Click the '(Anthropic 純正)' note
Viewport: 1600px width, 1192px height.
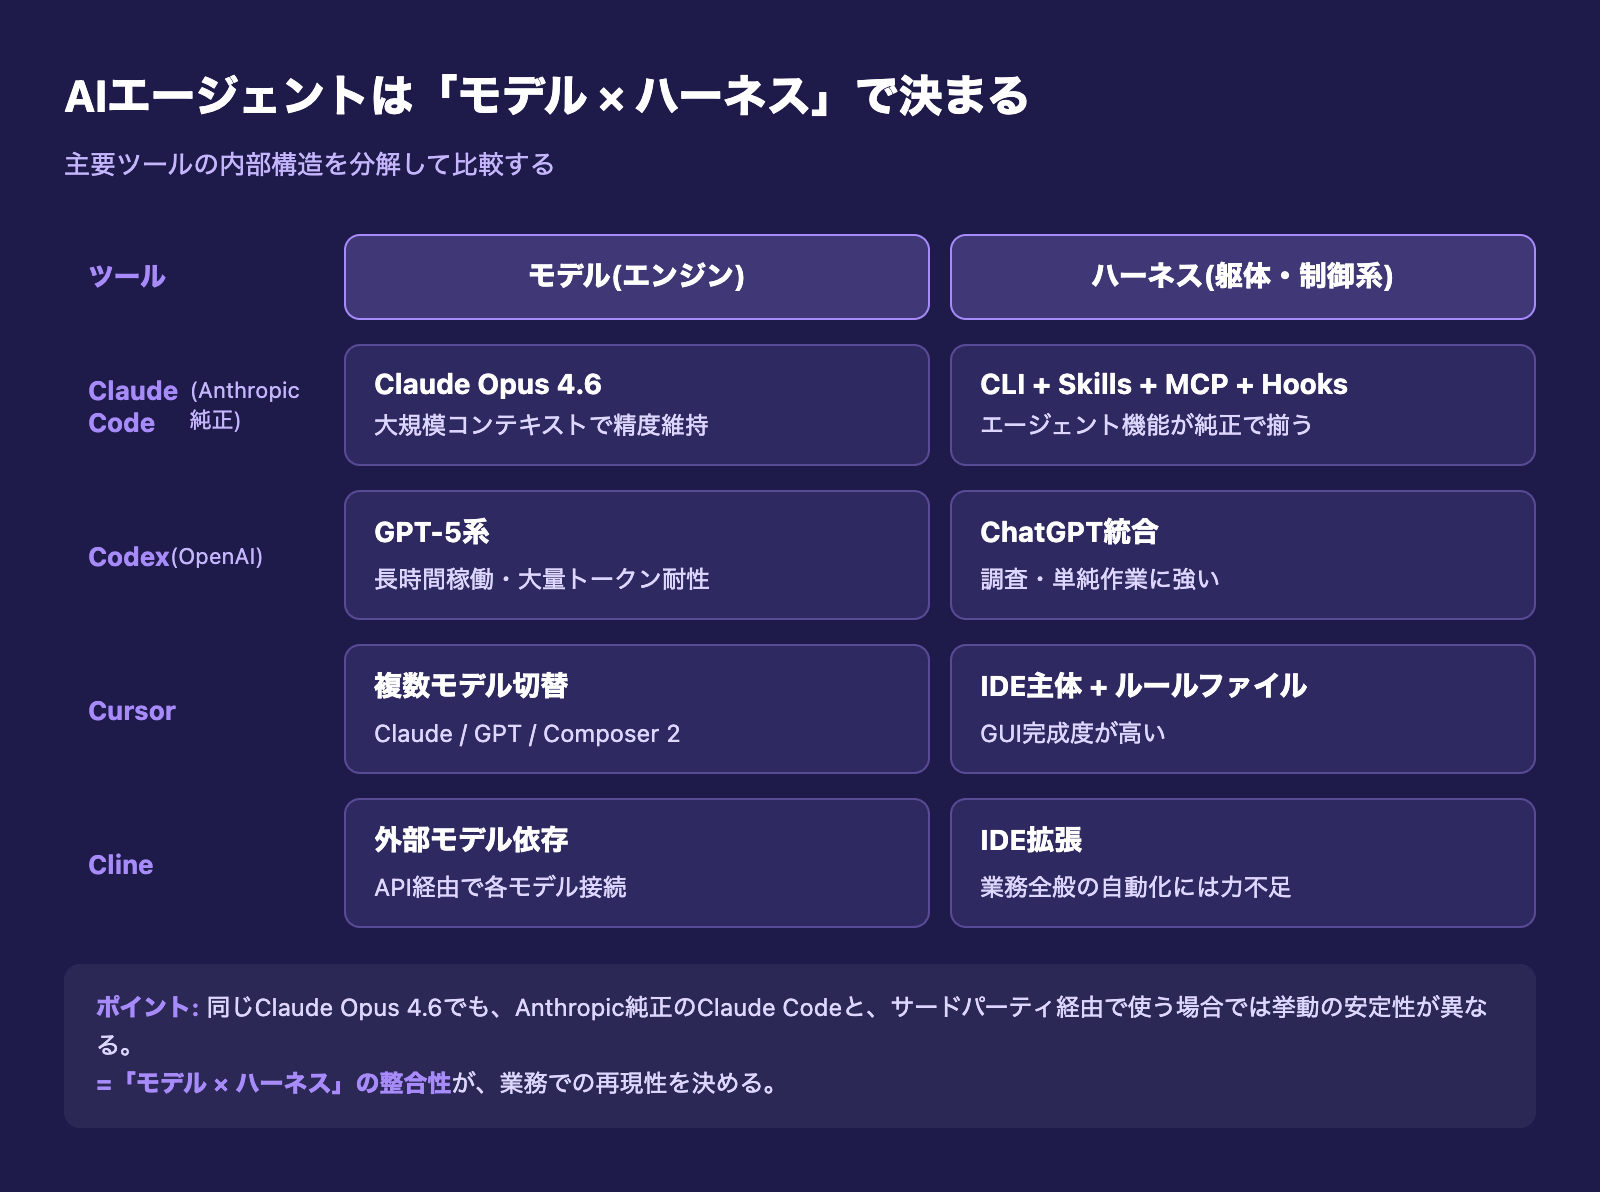244,405
